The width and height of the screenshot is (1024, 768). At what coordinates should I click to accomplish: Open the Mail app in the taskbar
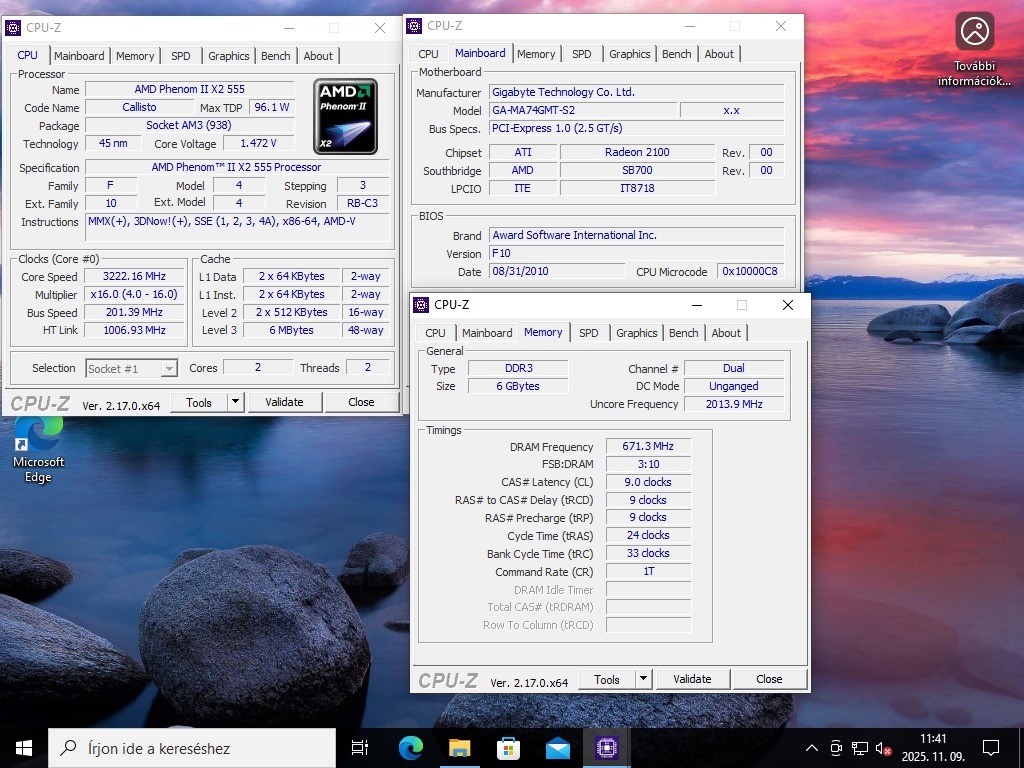tap(557, 748)
